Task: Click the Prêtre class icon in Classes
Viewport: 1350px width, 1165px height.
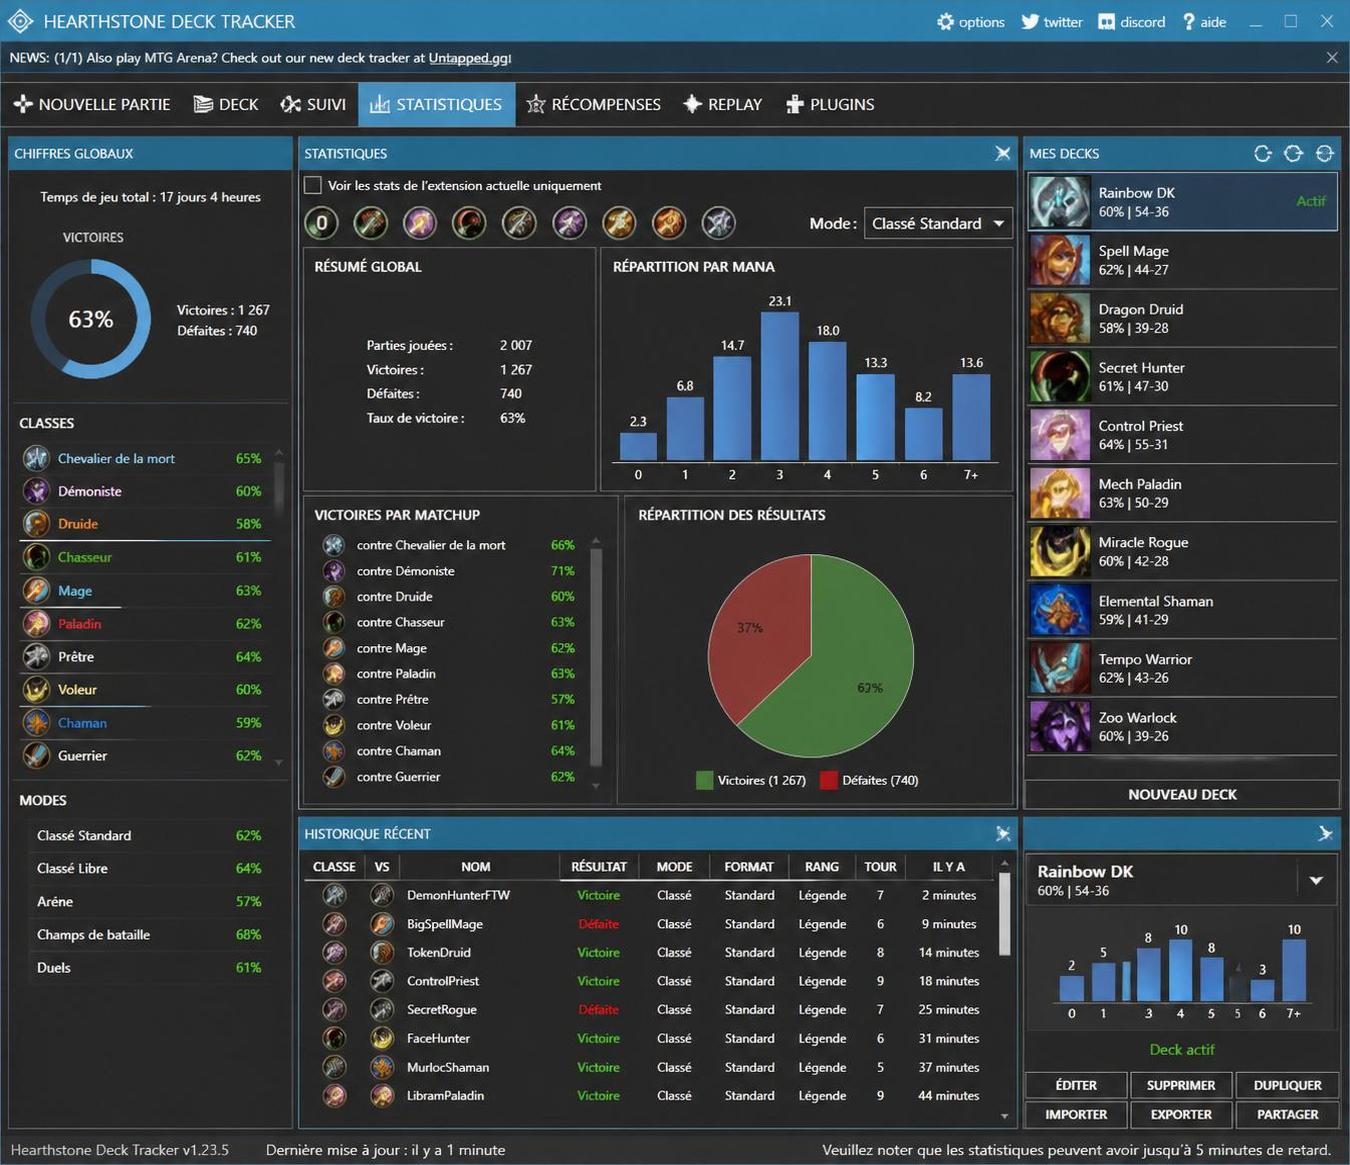Action: [36, 656]
